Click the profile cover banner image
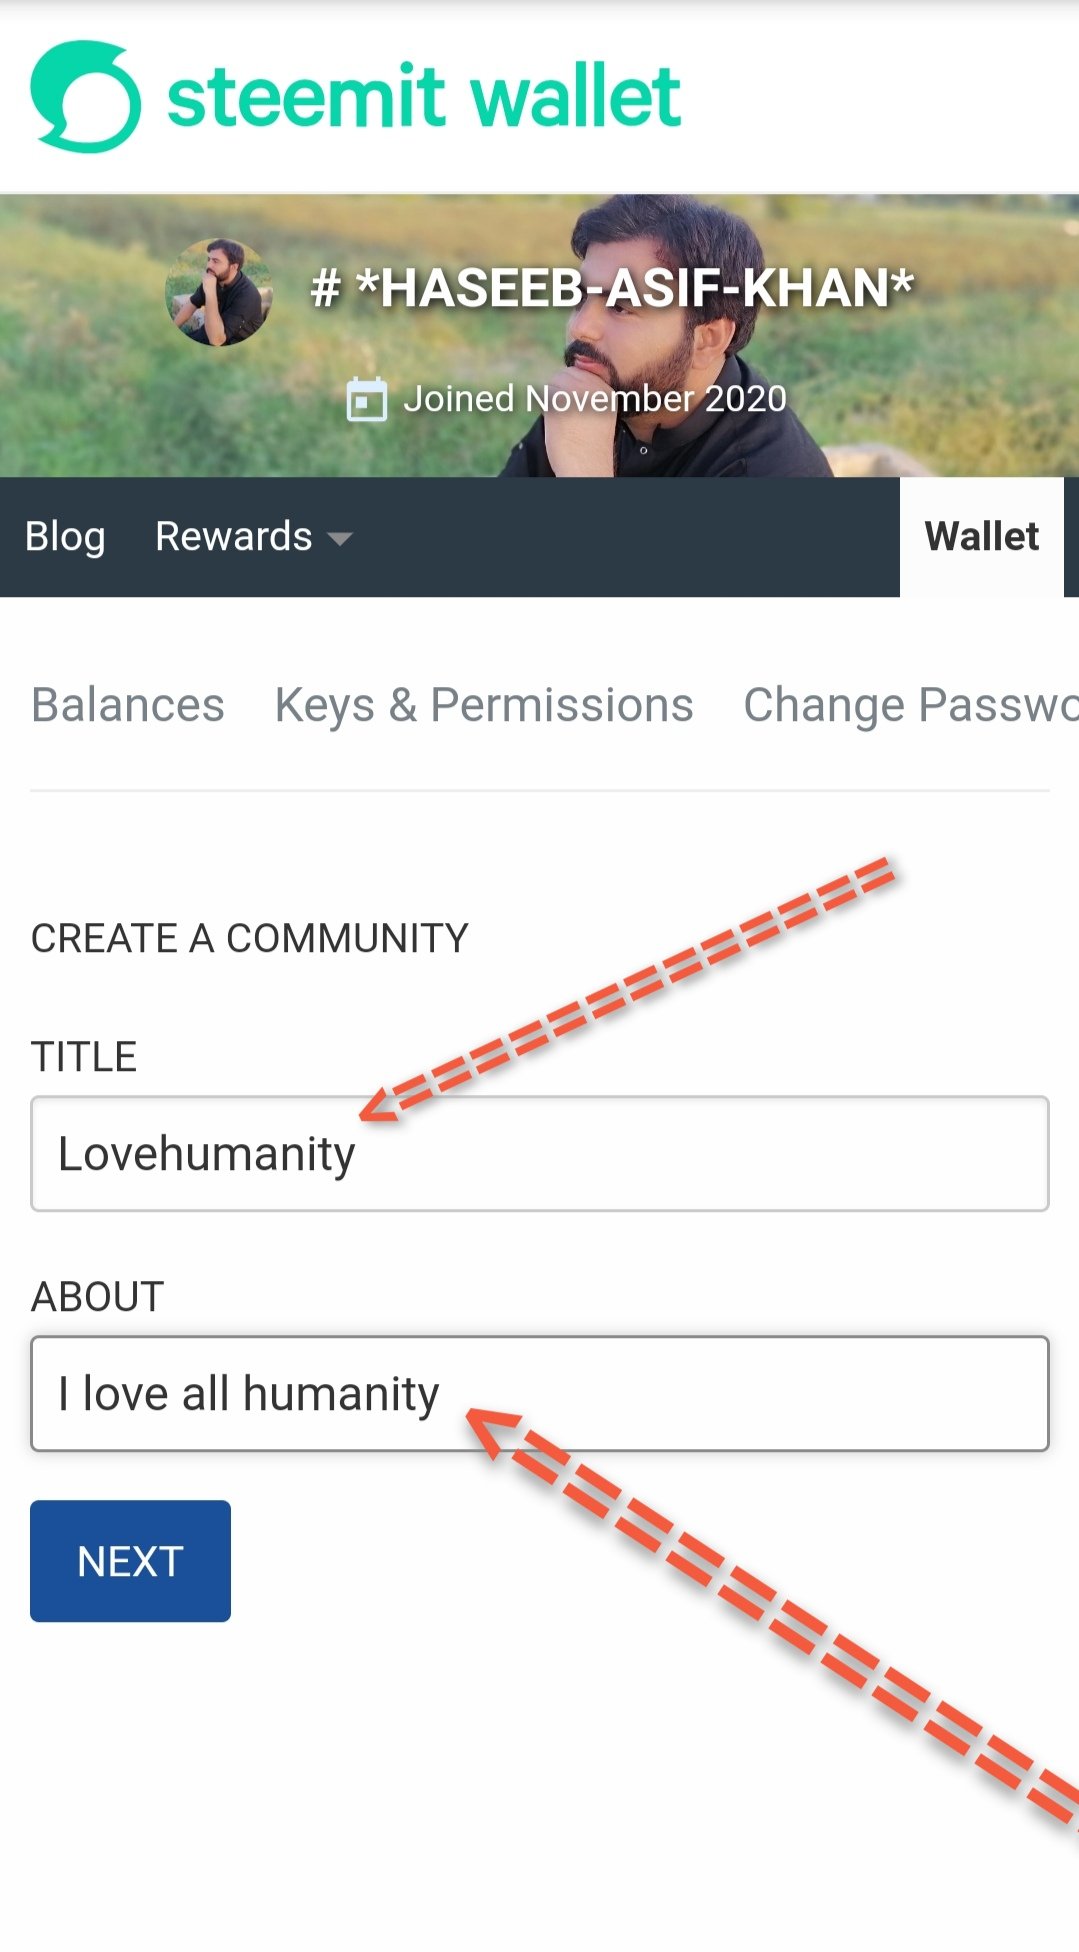This screenshot has height=1952, width=1079. (540, 335)
